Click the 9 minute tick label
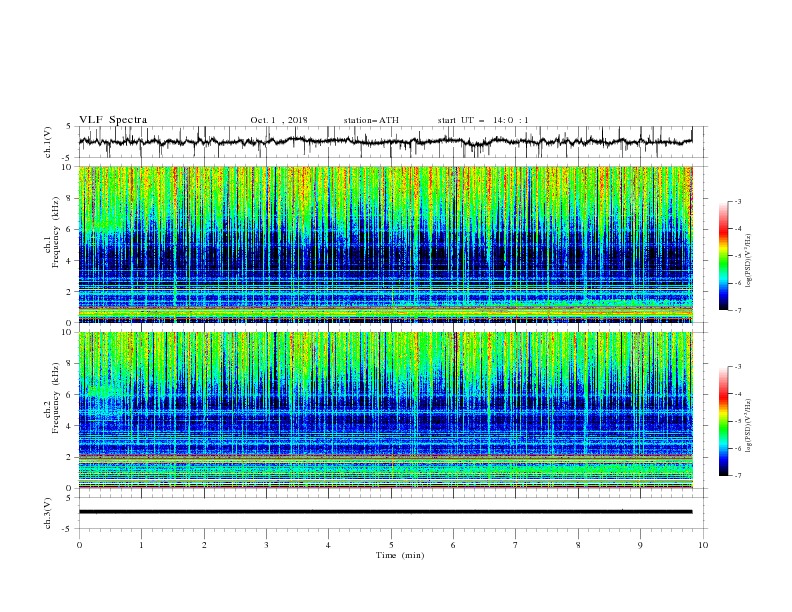This screenshot has width=792, height=612. pyautogui.click(x=640, y=545)
